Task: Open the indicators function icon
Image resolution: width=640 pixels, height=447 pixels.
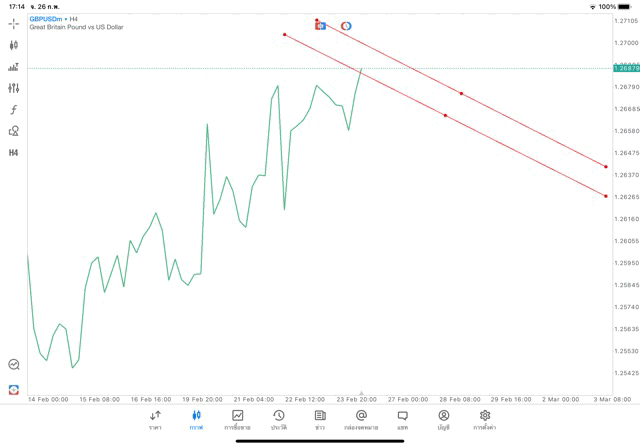Action: point(14,110)
